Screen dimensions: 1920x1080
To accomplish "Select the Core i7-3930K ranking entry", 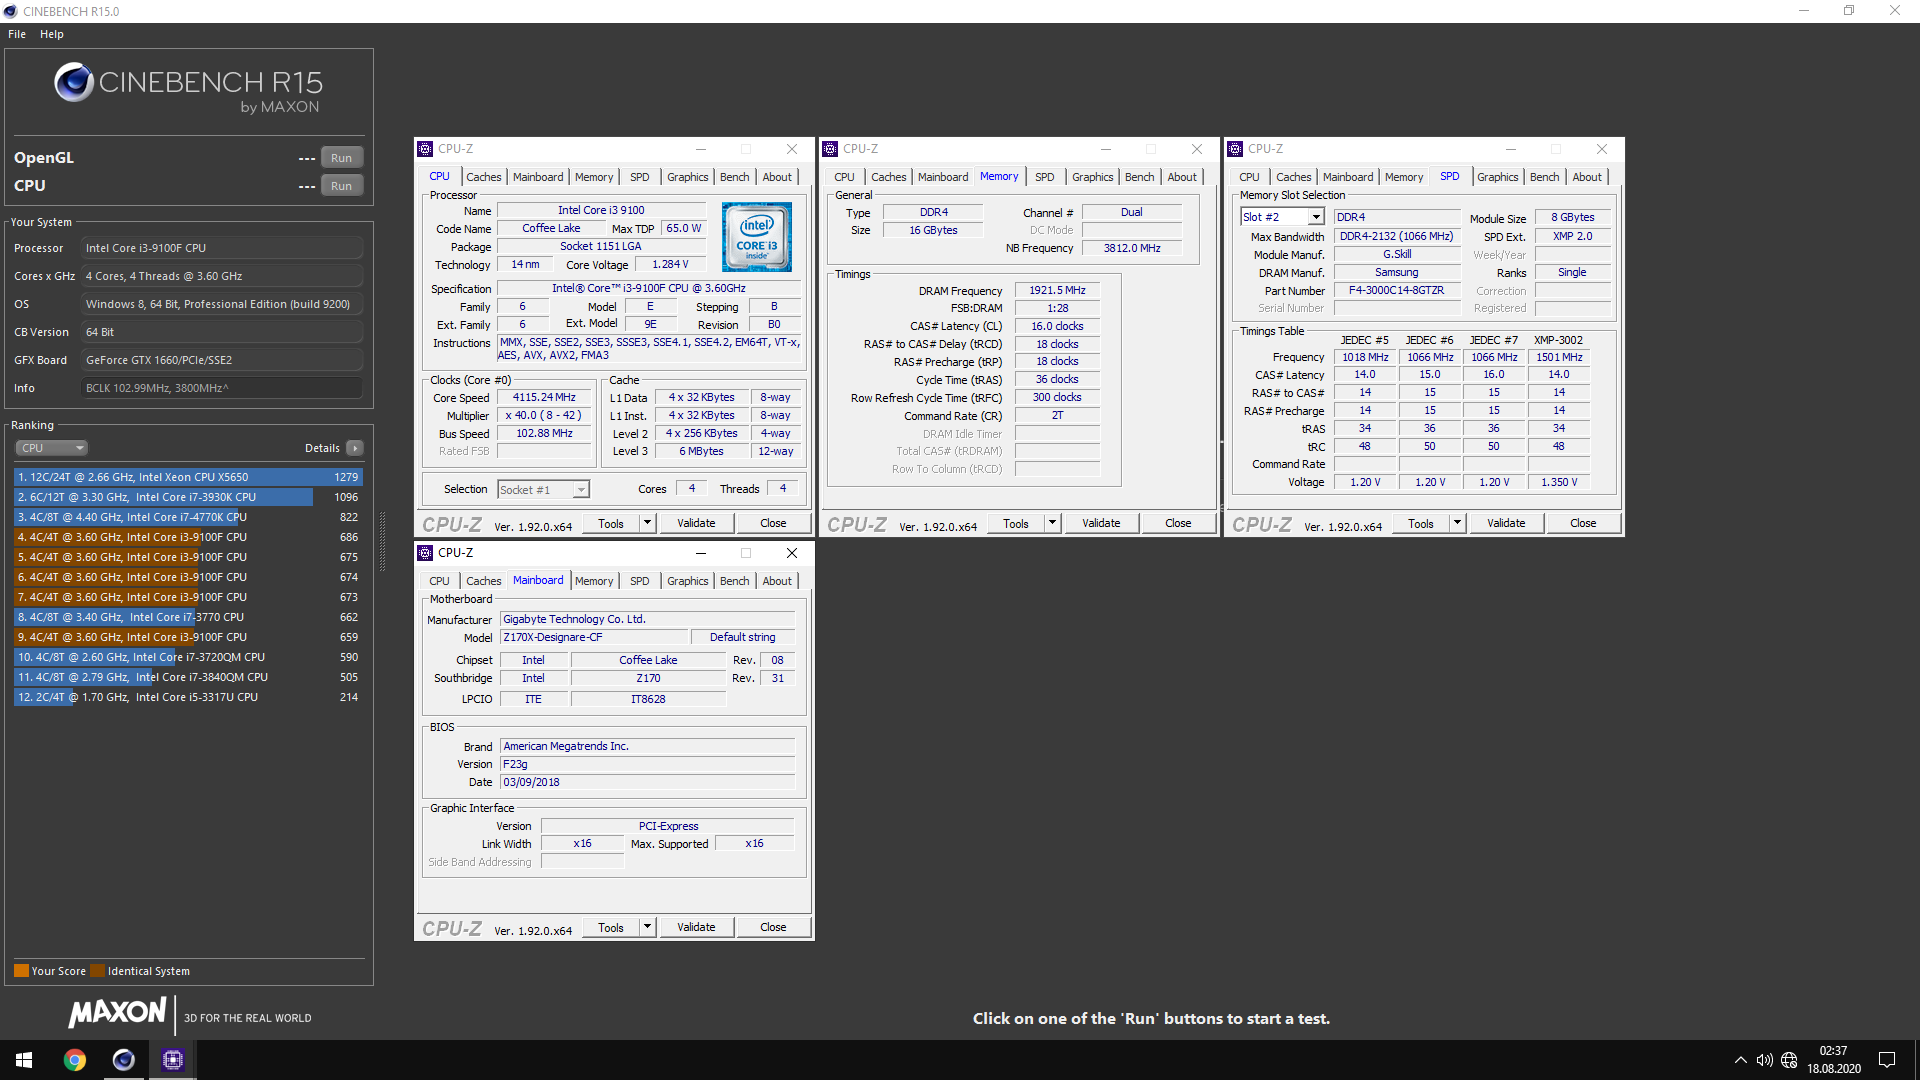I will click(188, 497).
